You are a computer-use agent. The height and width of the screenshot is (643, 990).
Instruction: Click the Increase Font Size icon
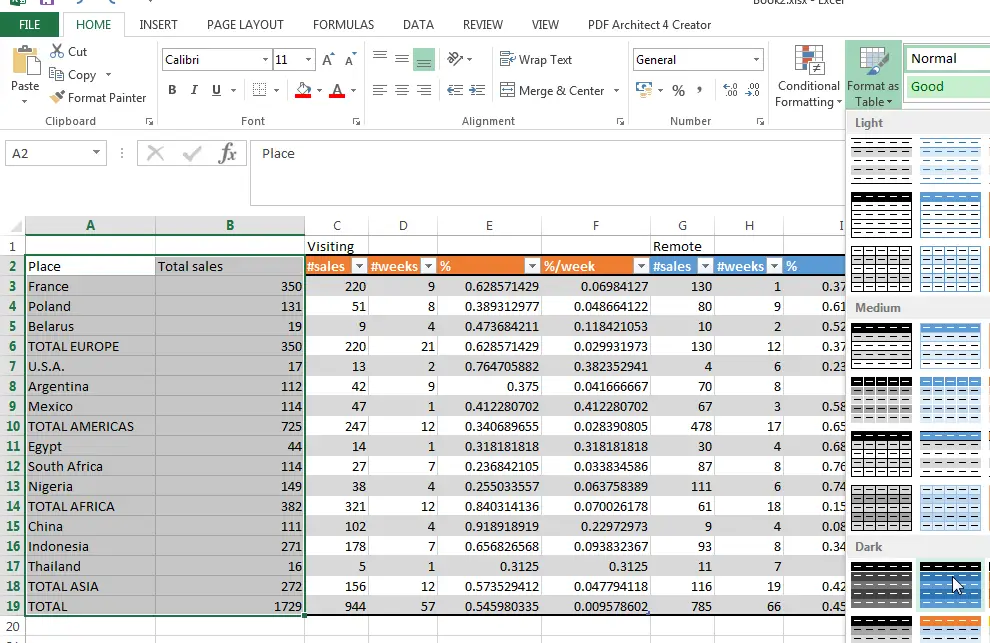[x=326, y=58]
